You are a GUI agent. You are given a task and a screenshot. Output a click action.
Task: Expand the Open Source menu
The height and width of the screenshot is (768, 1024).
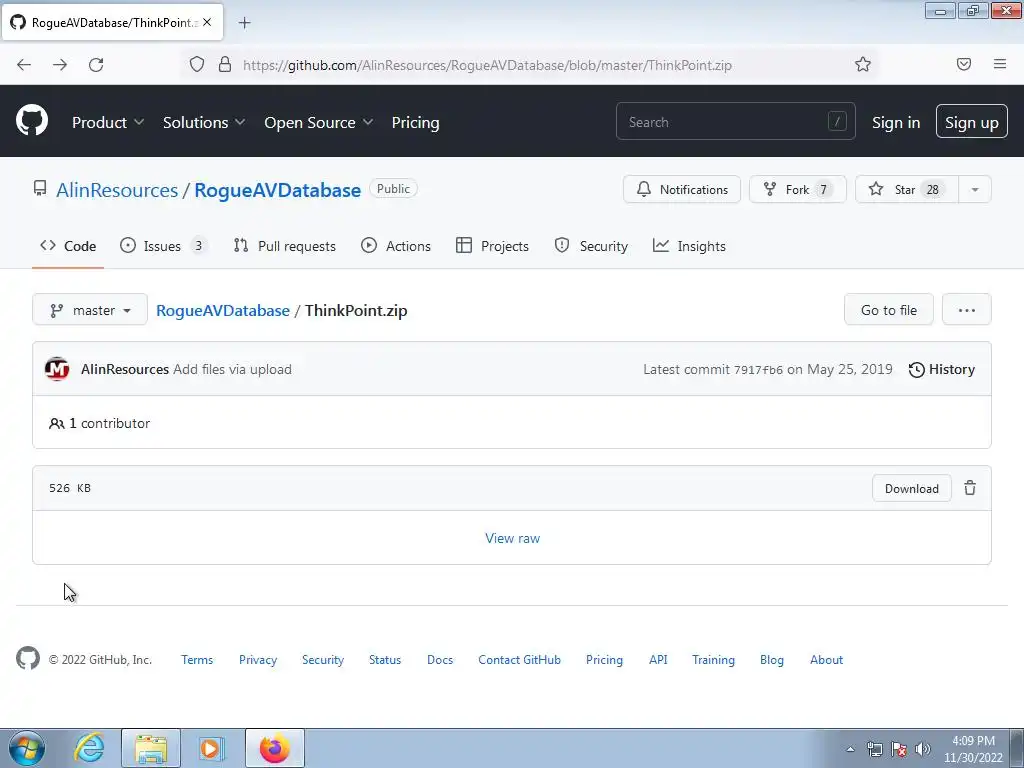[x=319, y=122]
